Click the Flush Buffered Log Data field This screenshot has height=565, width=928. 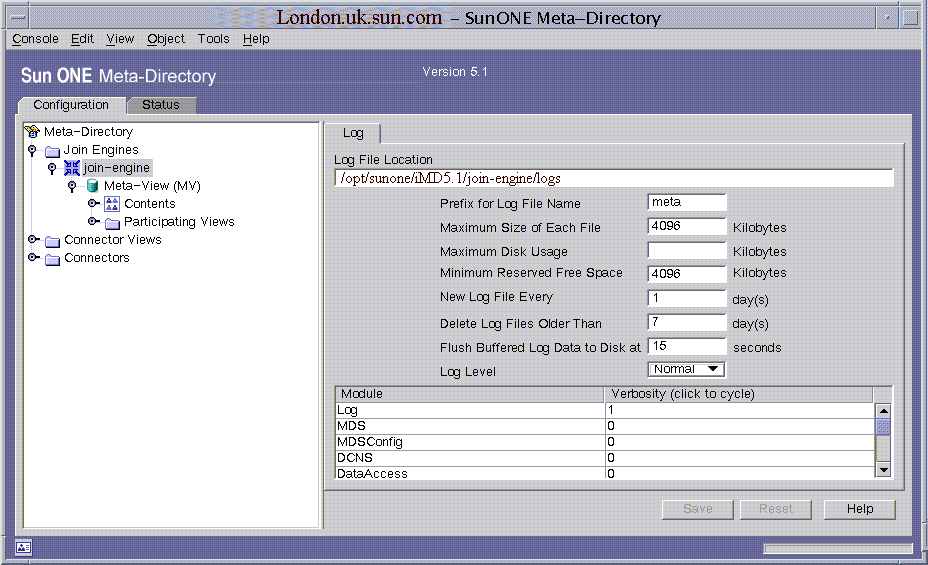pos(687,346)
